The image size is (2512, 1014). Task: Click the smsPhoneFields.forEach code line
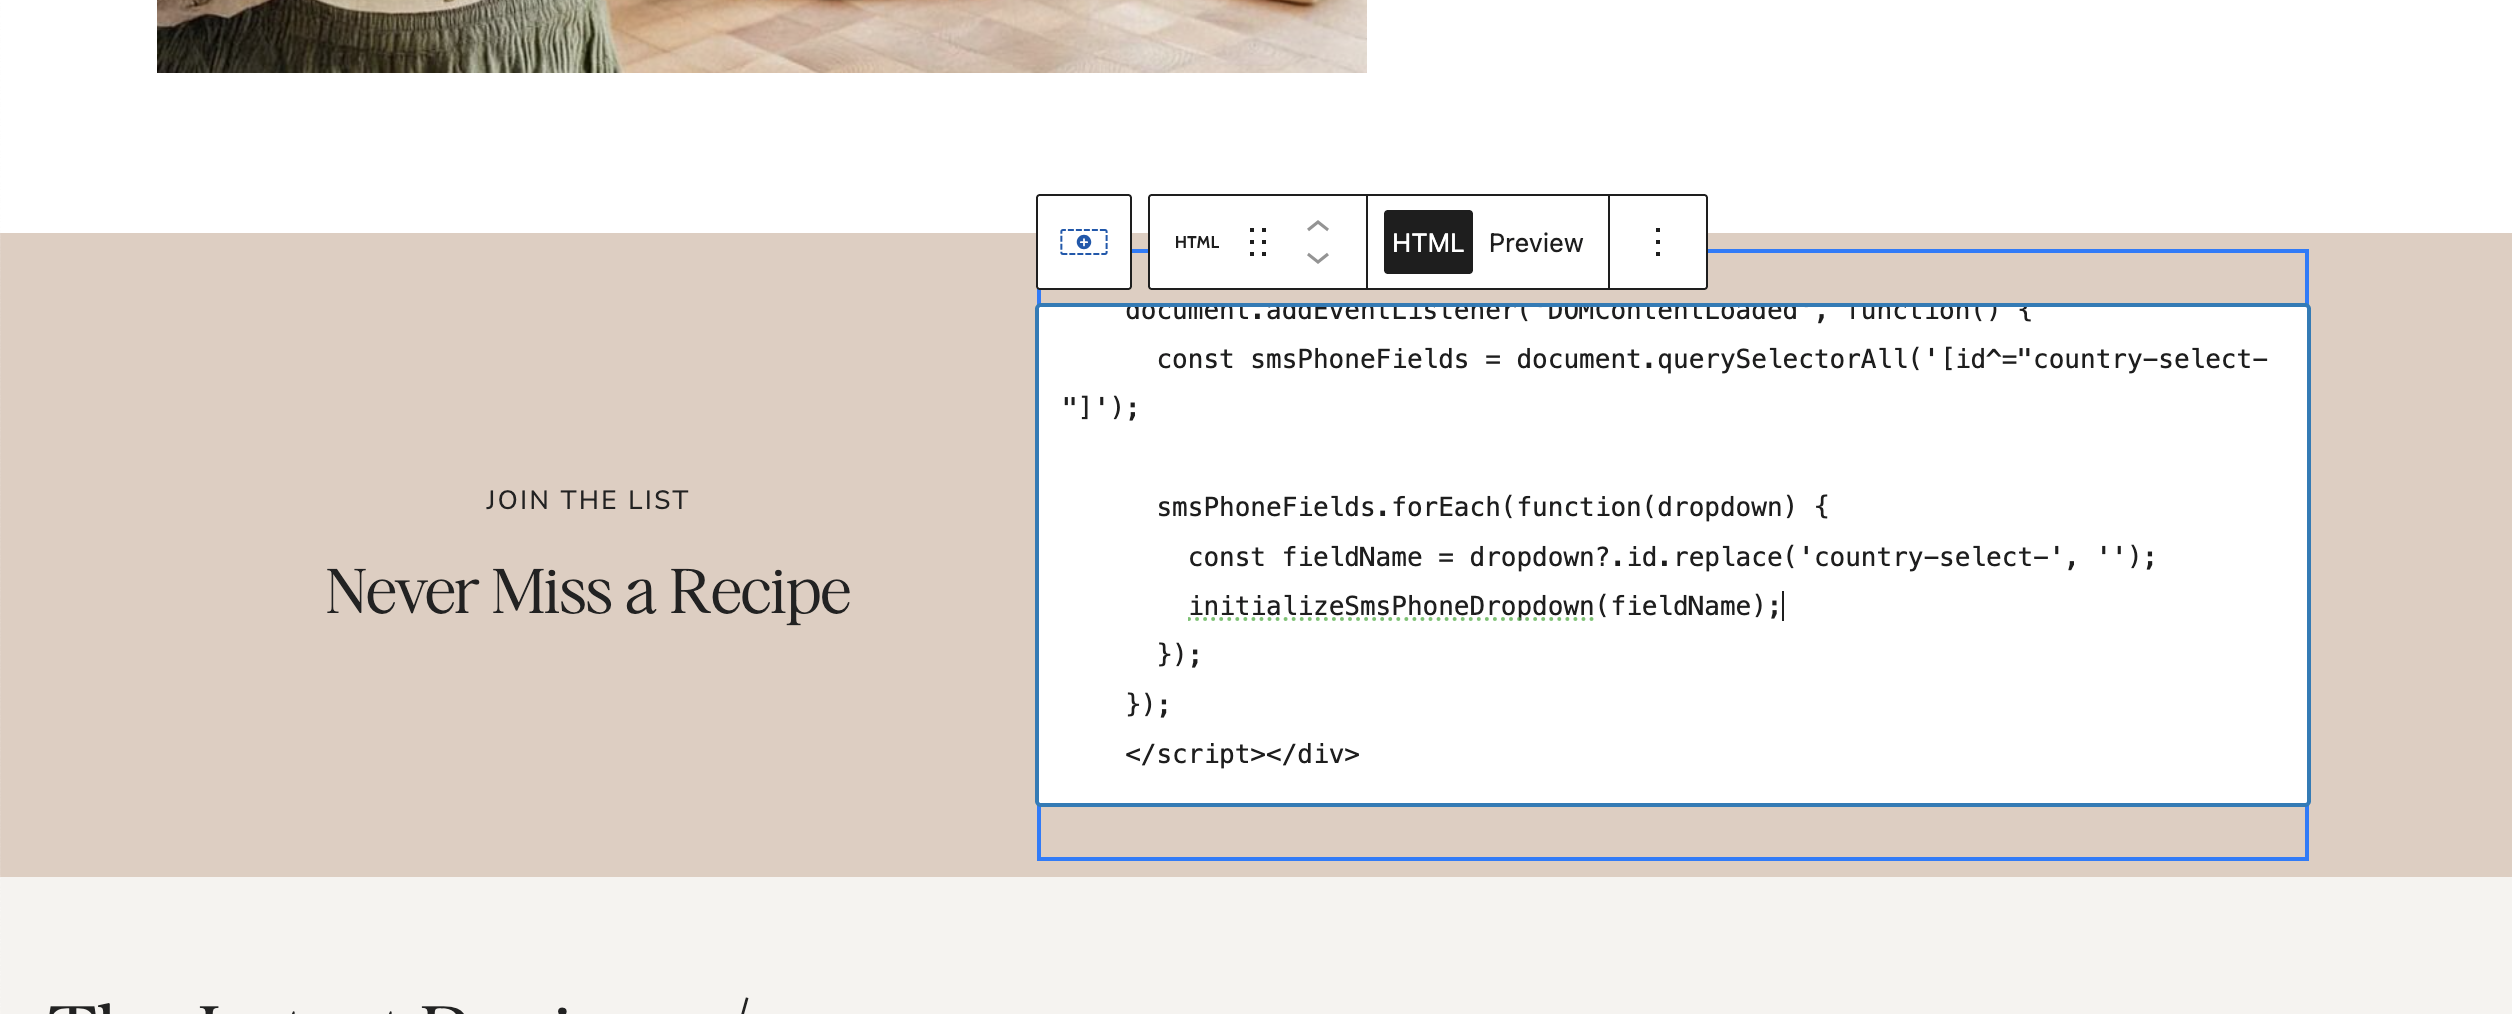click(x=1492, y=507)
